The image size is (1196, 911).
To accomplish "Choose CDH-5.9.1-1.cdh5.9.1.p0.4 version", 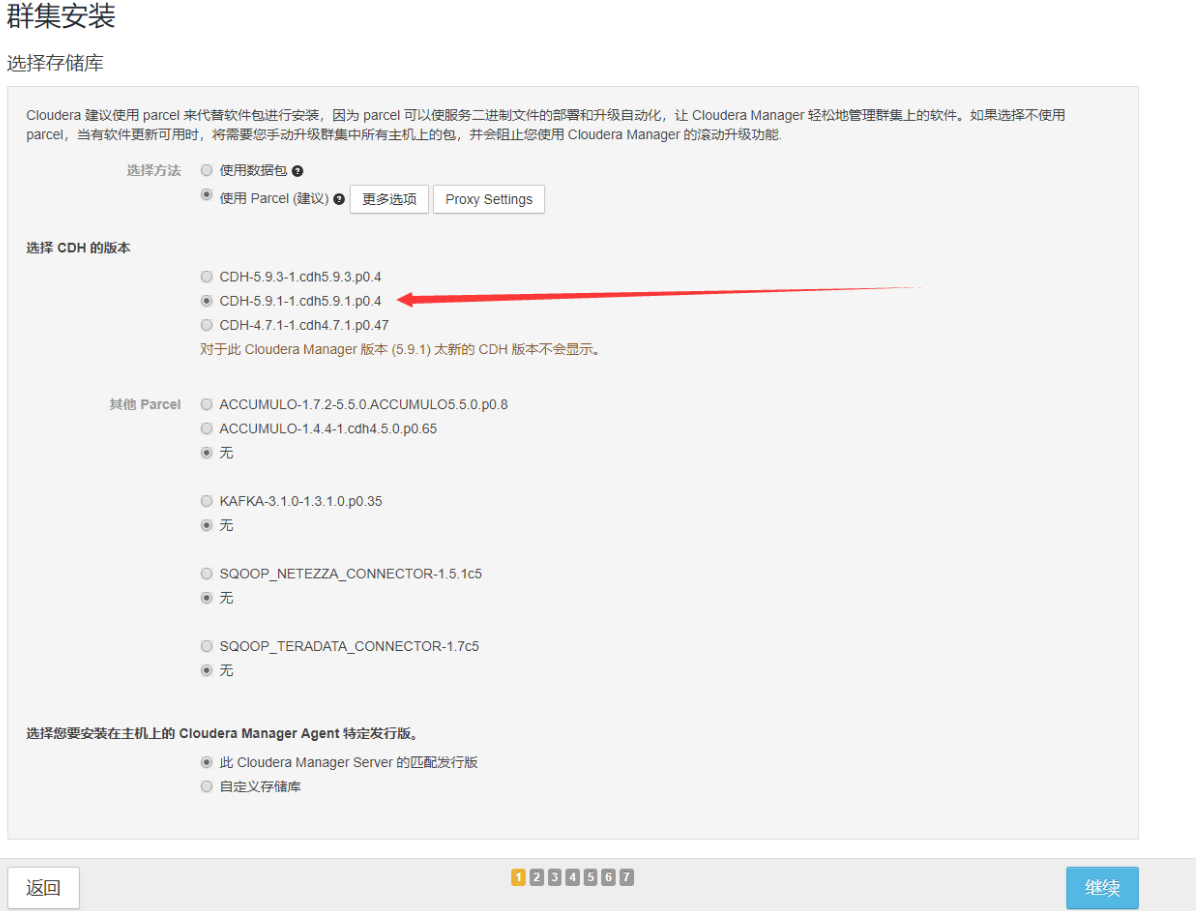I will pyautogui.click(x=206, y=301).
